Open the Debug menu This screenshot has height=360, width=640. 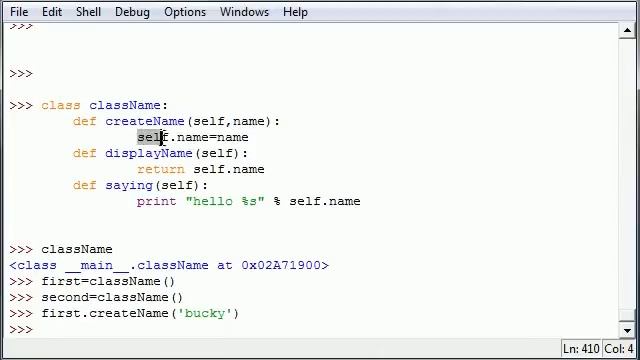(132, 12)
